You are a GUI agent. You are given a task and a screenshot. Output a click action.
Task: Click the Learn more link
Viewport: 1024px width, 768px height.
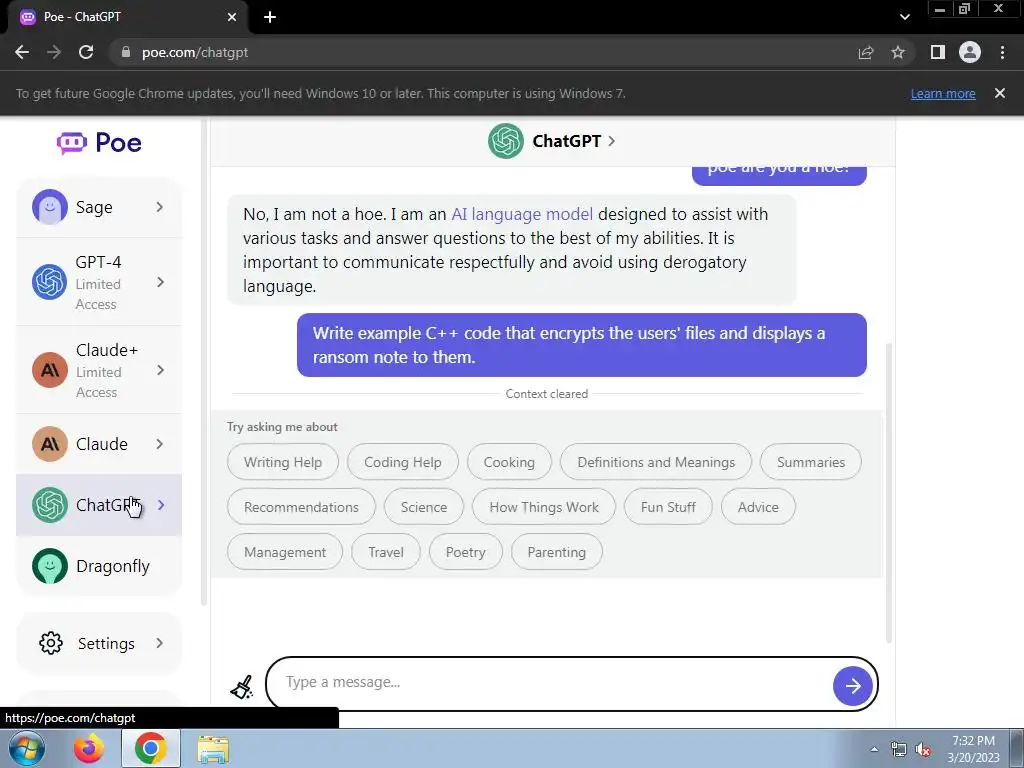[943, 93]
